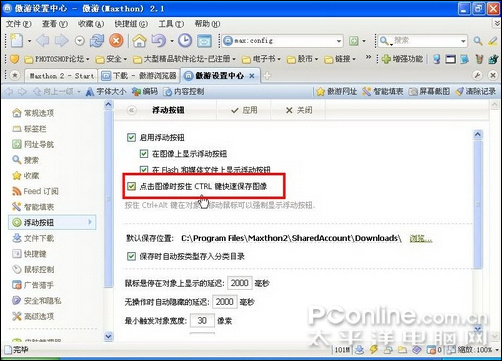Open the 文件 menu

19,24
